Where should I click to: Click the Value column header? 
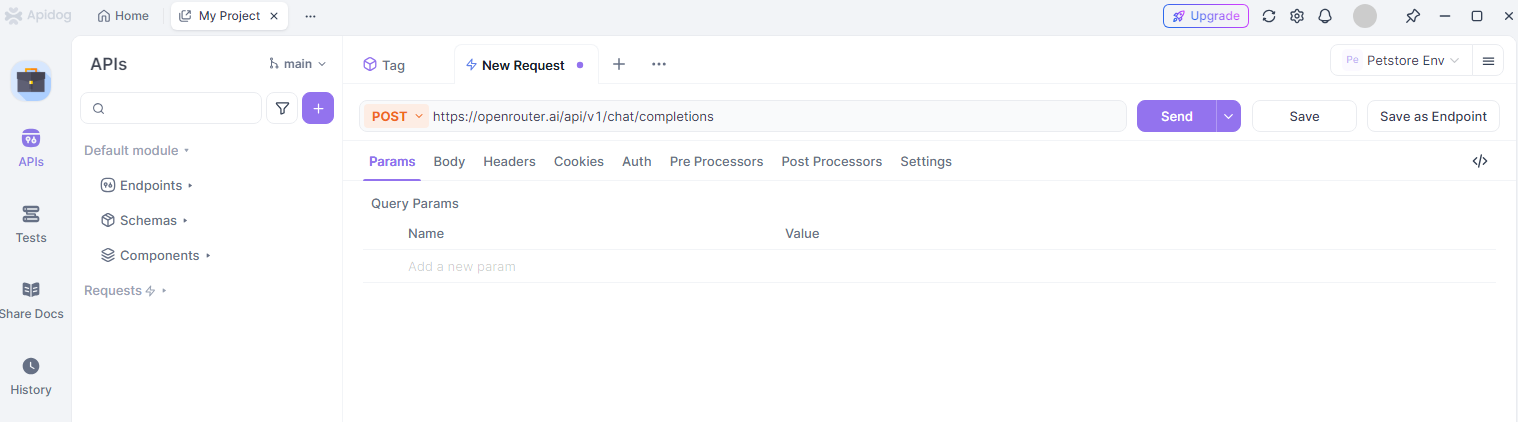click(802, 233)
